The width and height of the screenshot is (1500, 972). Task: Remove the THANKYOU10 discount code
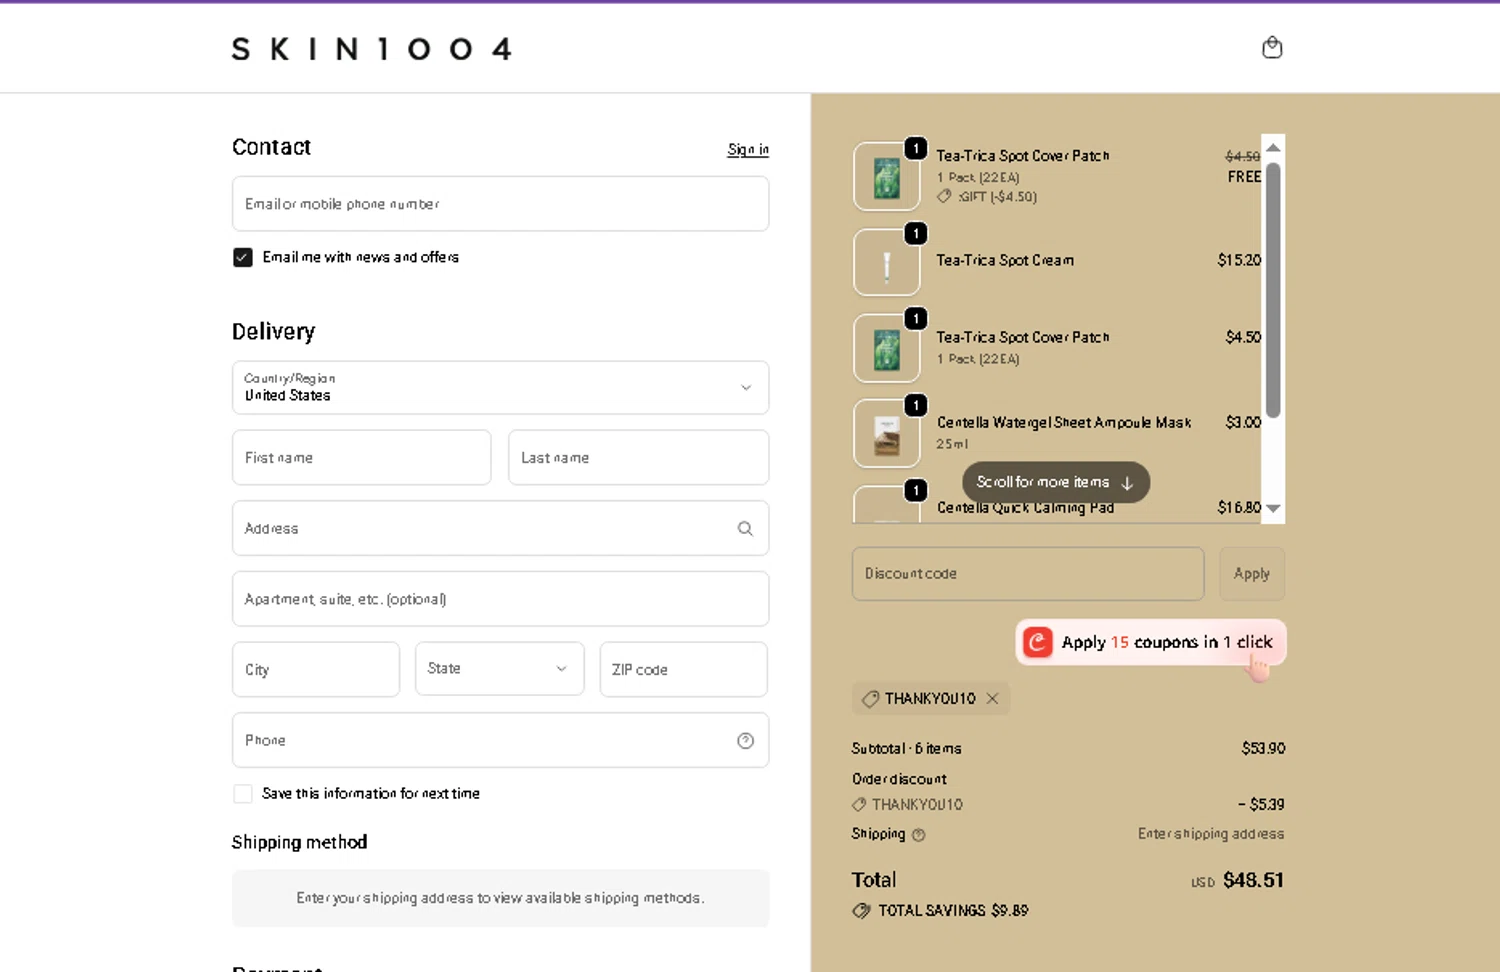point(992,699)
